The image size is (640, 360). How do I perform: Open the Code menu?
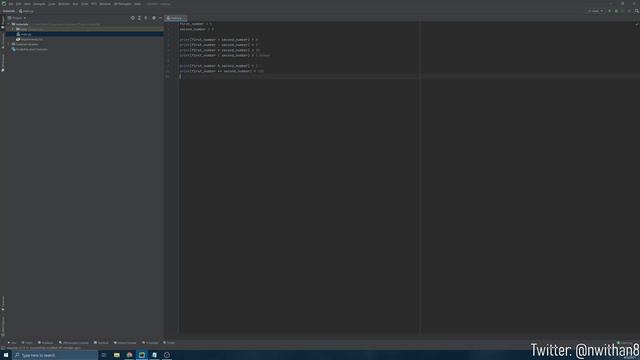coord(52,4)
